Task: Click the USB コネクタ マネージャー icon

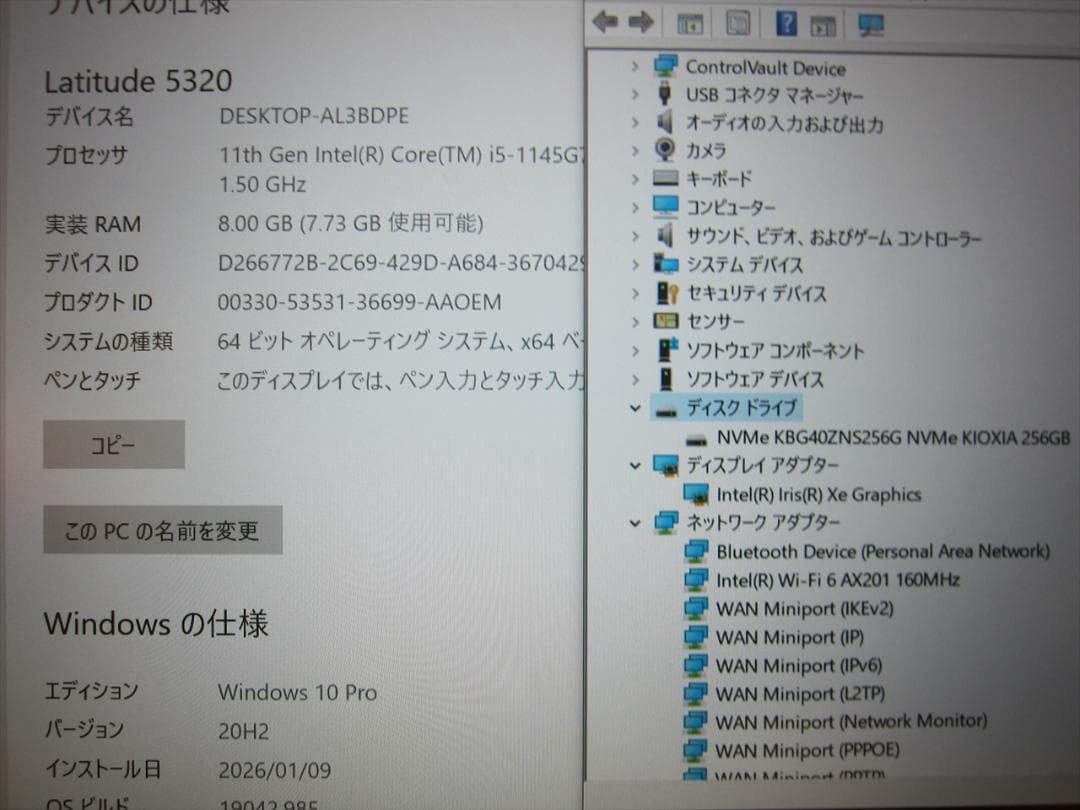Action: tap(665, 94)
